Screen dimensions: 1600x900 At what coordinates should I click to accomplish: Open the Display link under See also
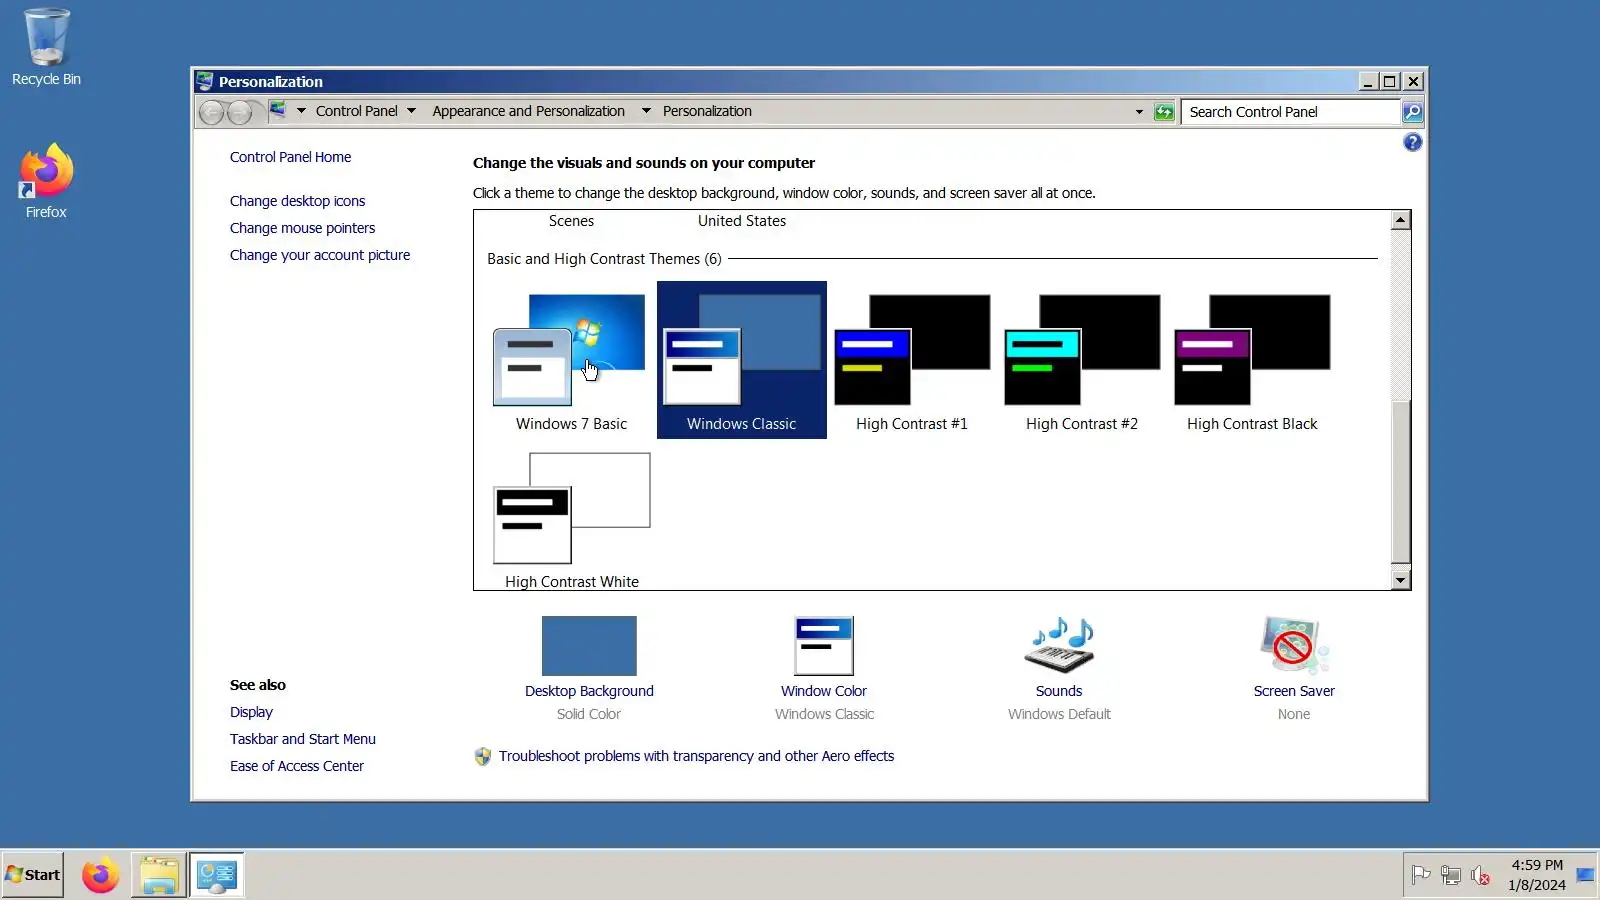tap(251, 712)
